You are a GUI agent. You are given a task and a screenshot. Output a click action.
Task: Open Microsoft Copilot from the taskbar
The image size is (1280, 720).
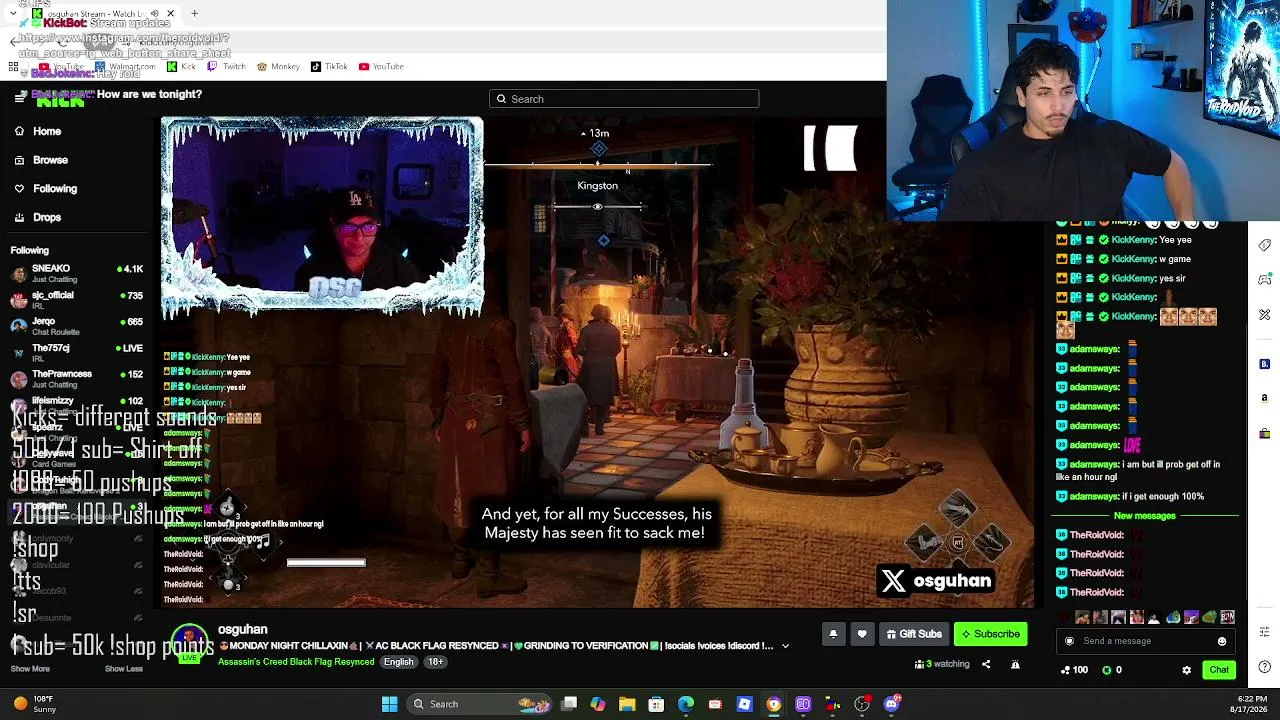tap(598, 704)
